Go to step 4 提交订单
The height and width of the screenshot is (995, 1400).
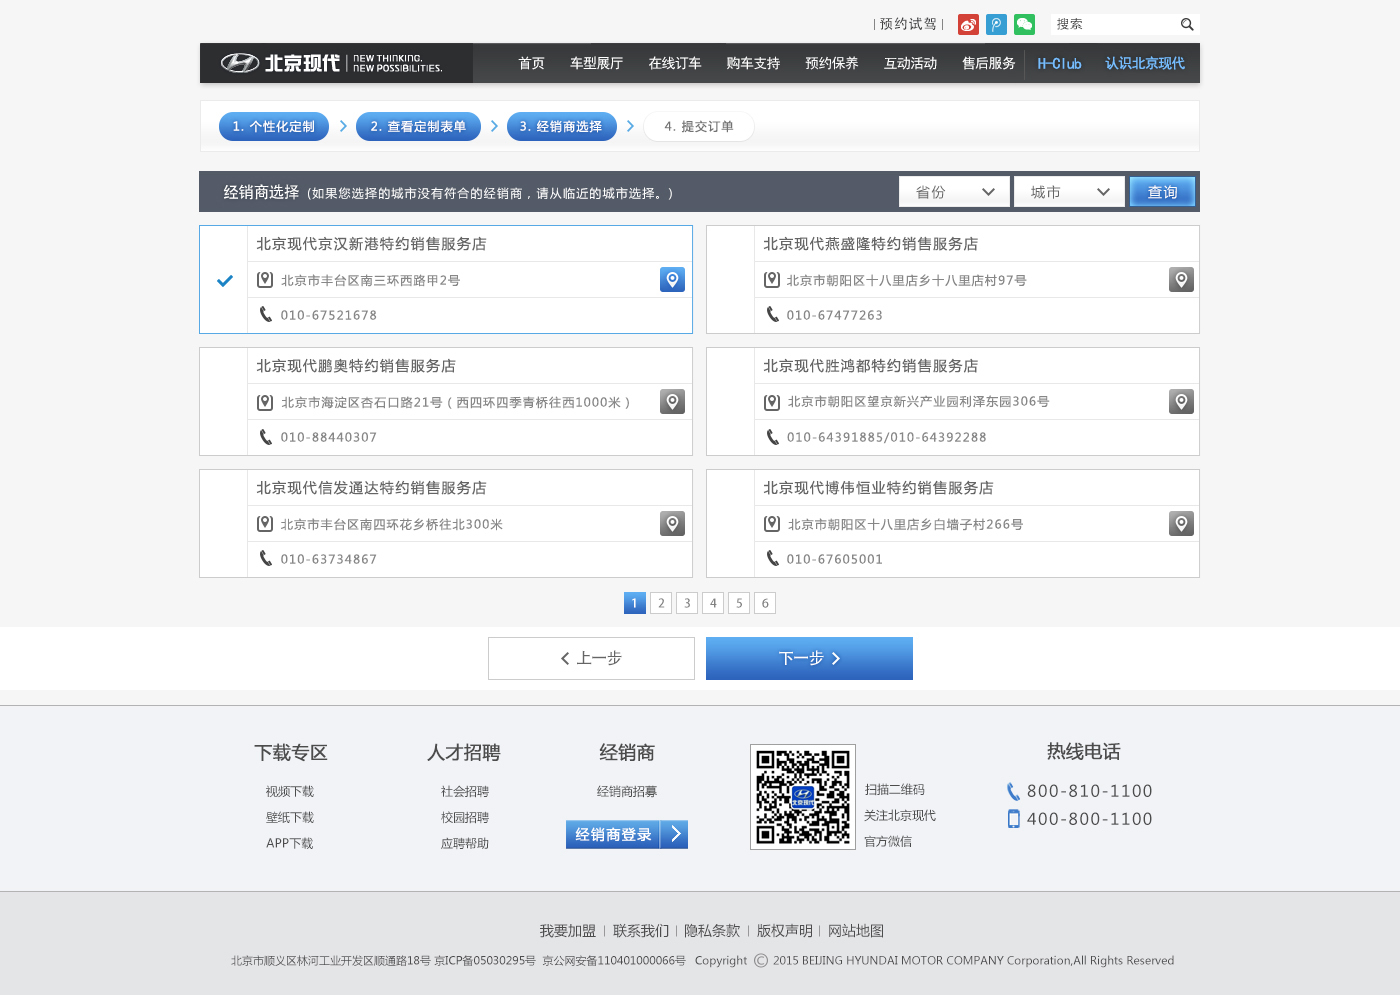(699, 126)
